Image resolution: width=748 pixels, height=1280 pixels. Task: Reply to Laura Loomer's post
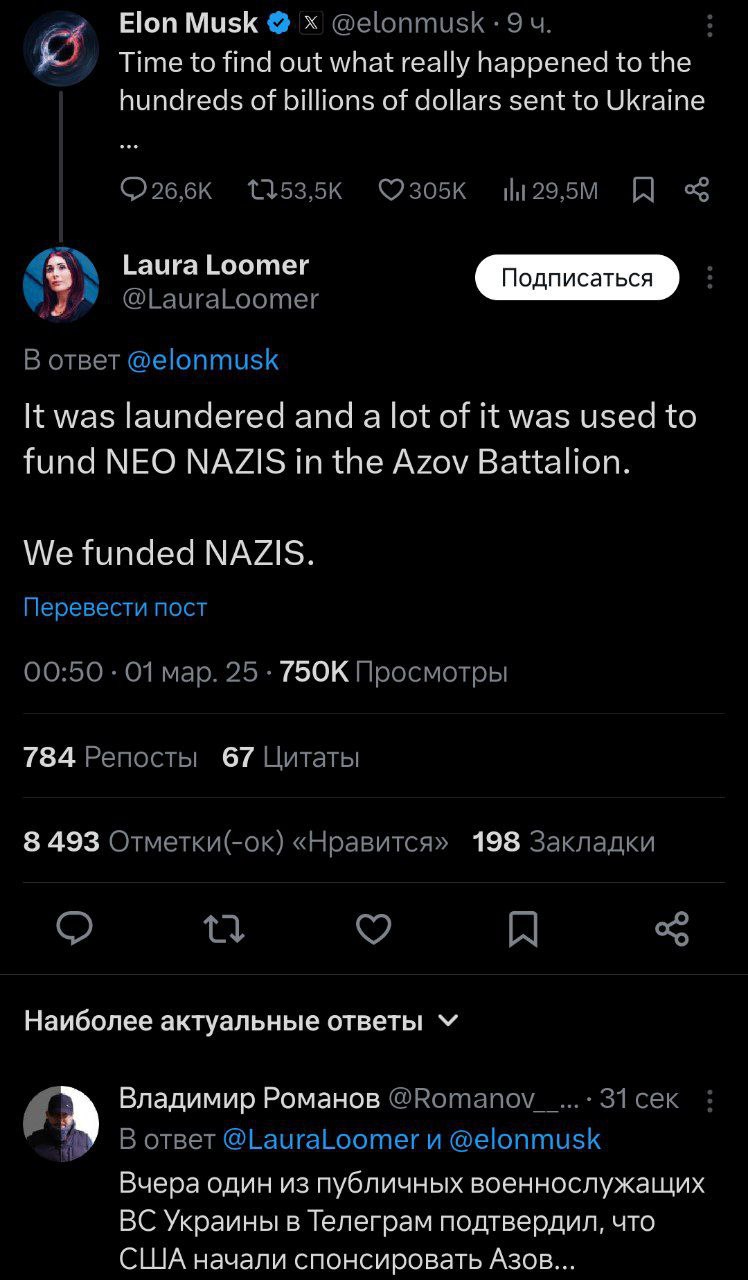[75, 930]
